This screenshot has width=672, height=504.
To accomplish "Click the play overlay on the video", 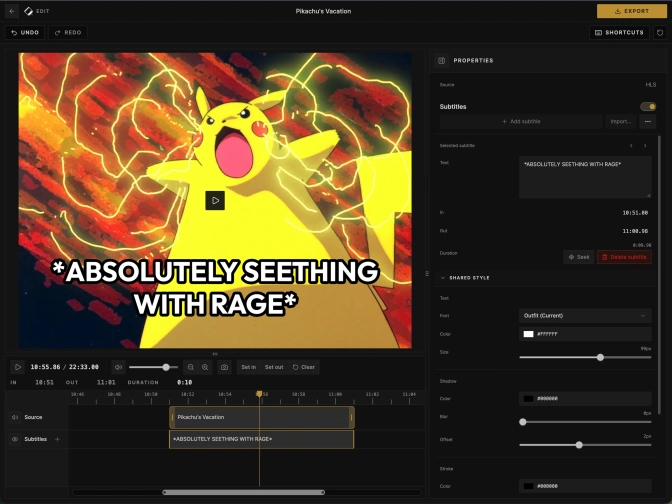I will click(215, 201).
